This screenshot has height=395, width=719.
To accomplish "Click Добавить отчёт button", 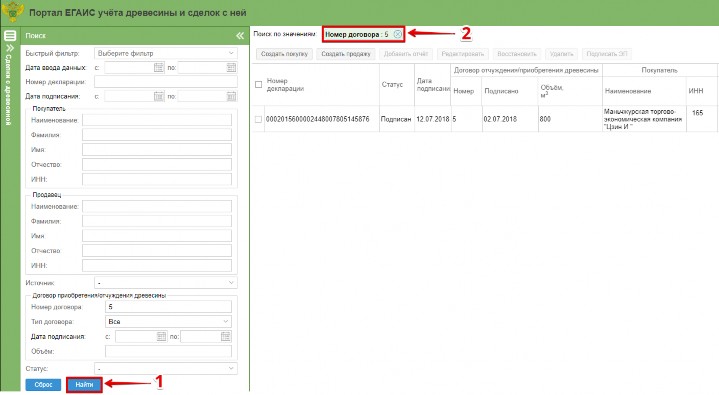I will pyautogui.click(x=406, y=54).
